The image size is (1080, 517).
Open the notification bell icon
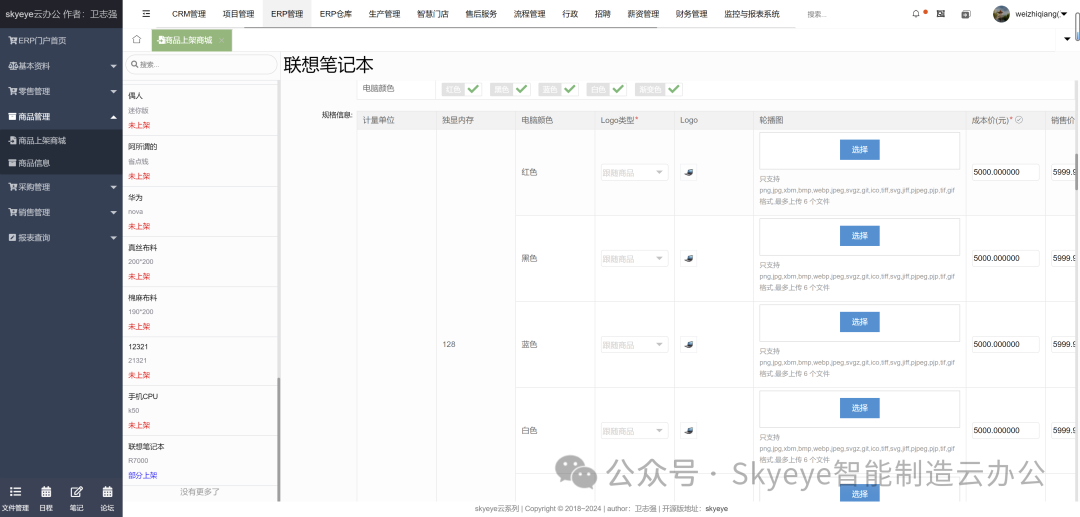coord(915,14)
